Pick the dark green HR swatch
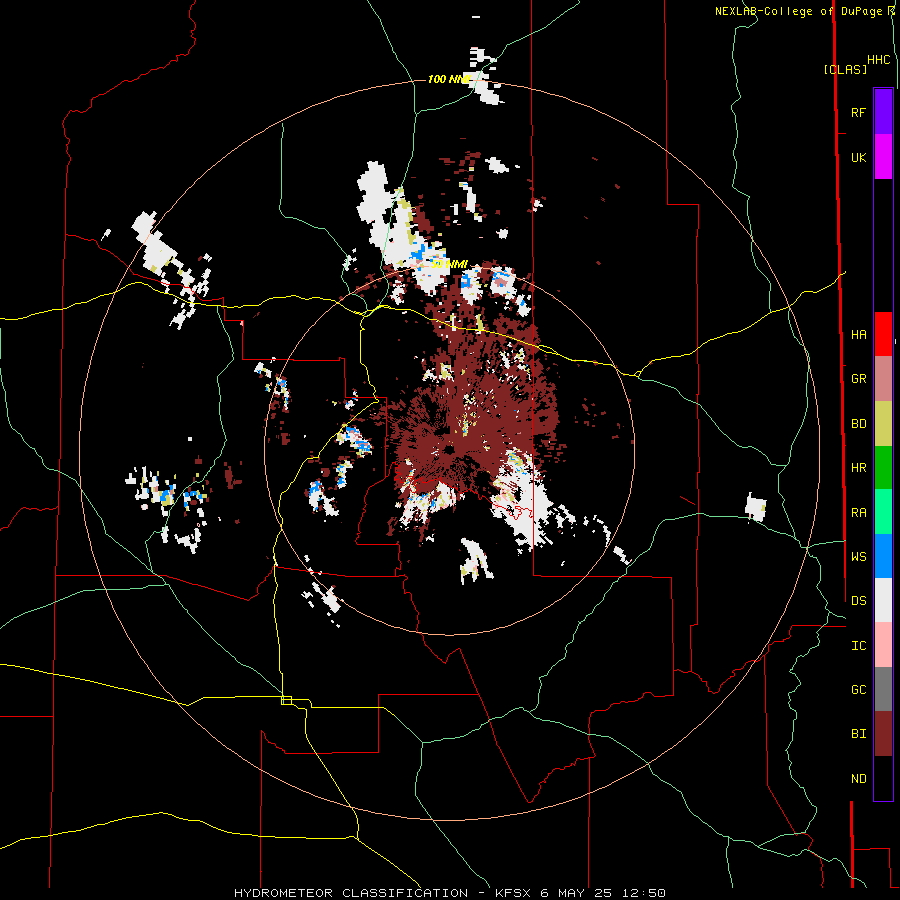Image resolution: width=900 pixels, height=900 pixels. click(883, 468)
